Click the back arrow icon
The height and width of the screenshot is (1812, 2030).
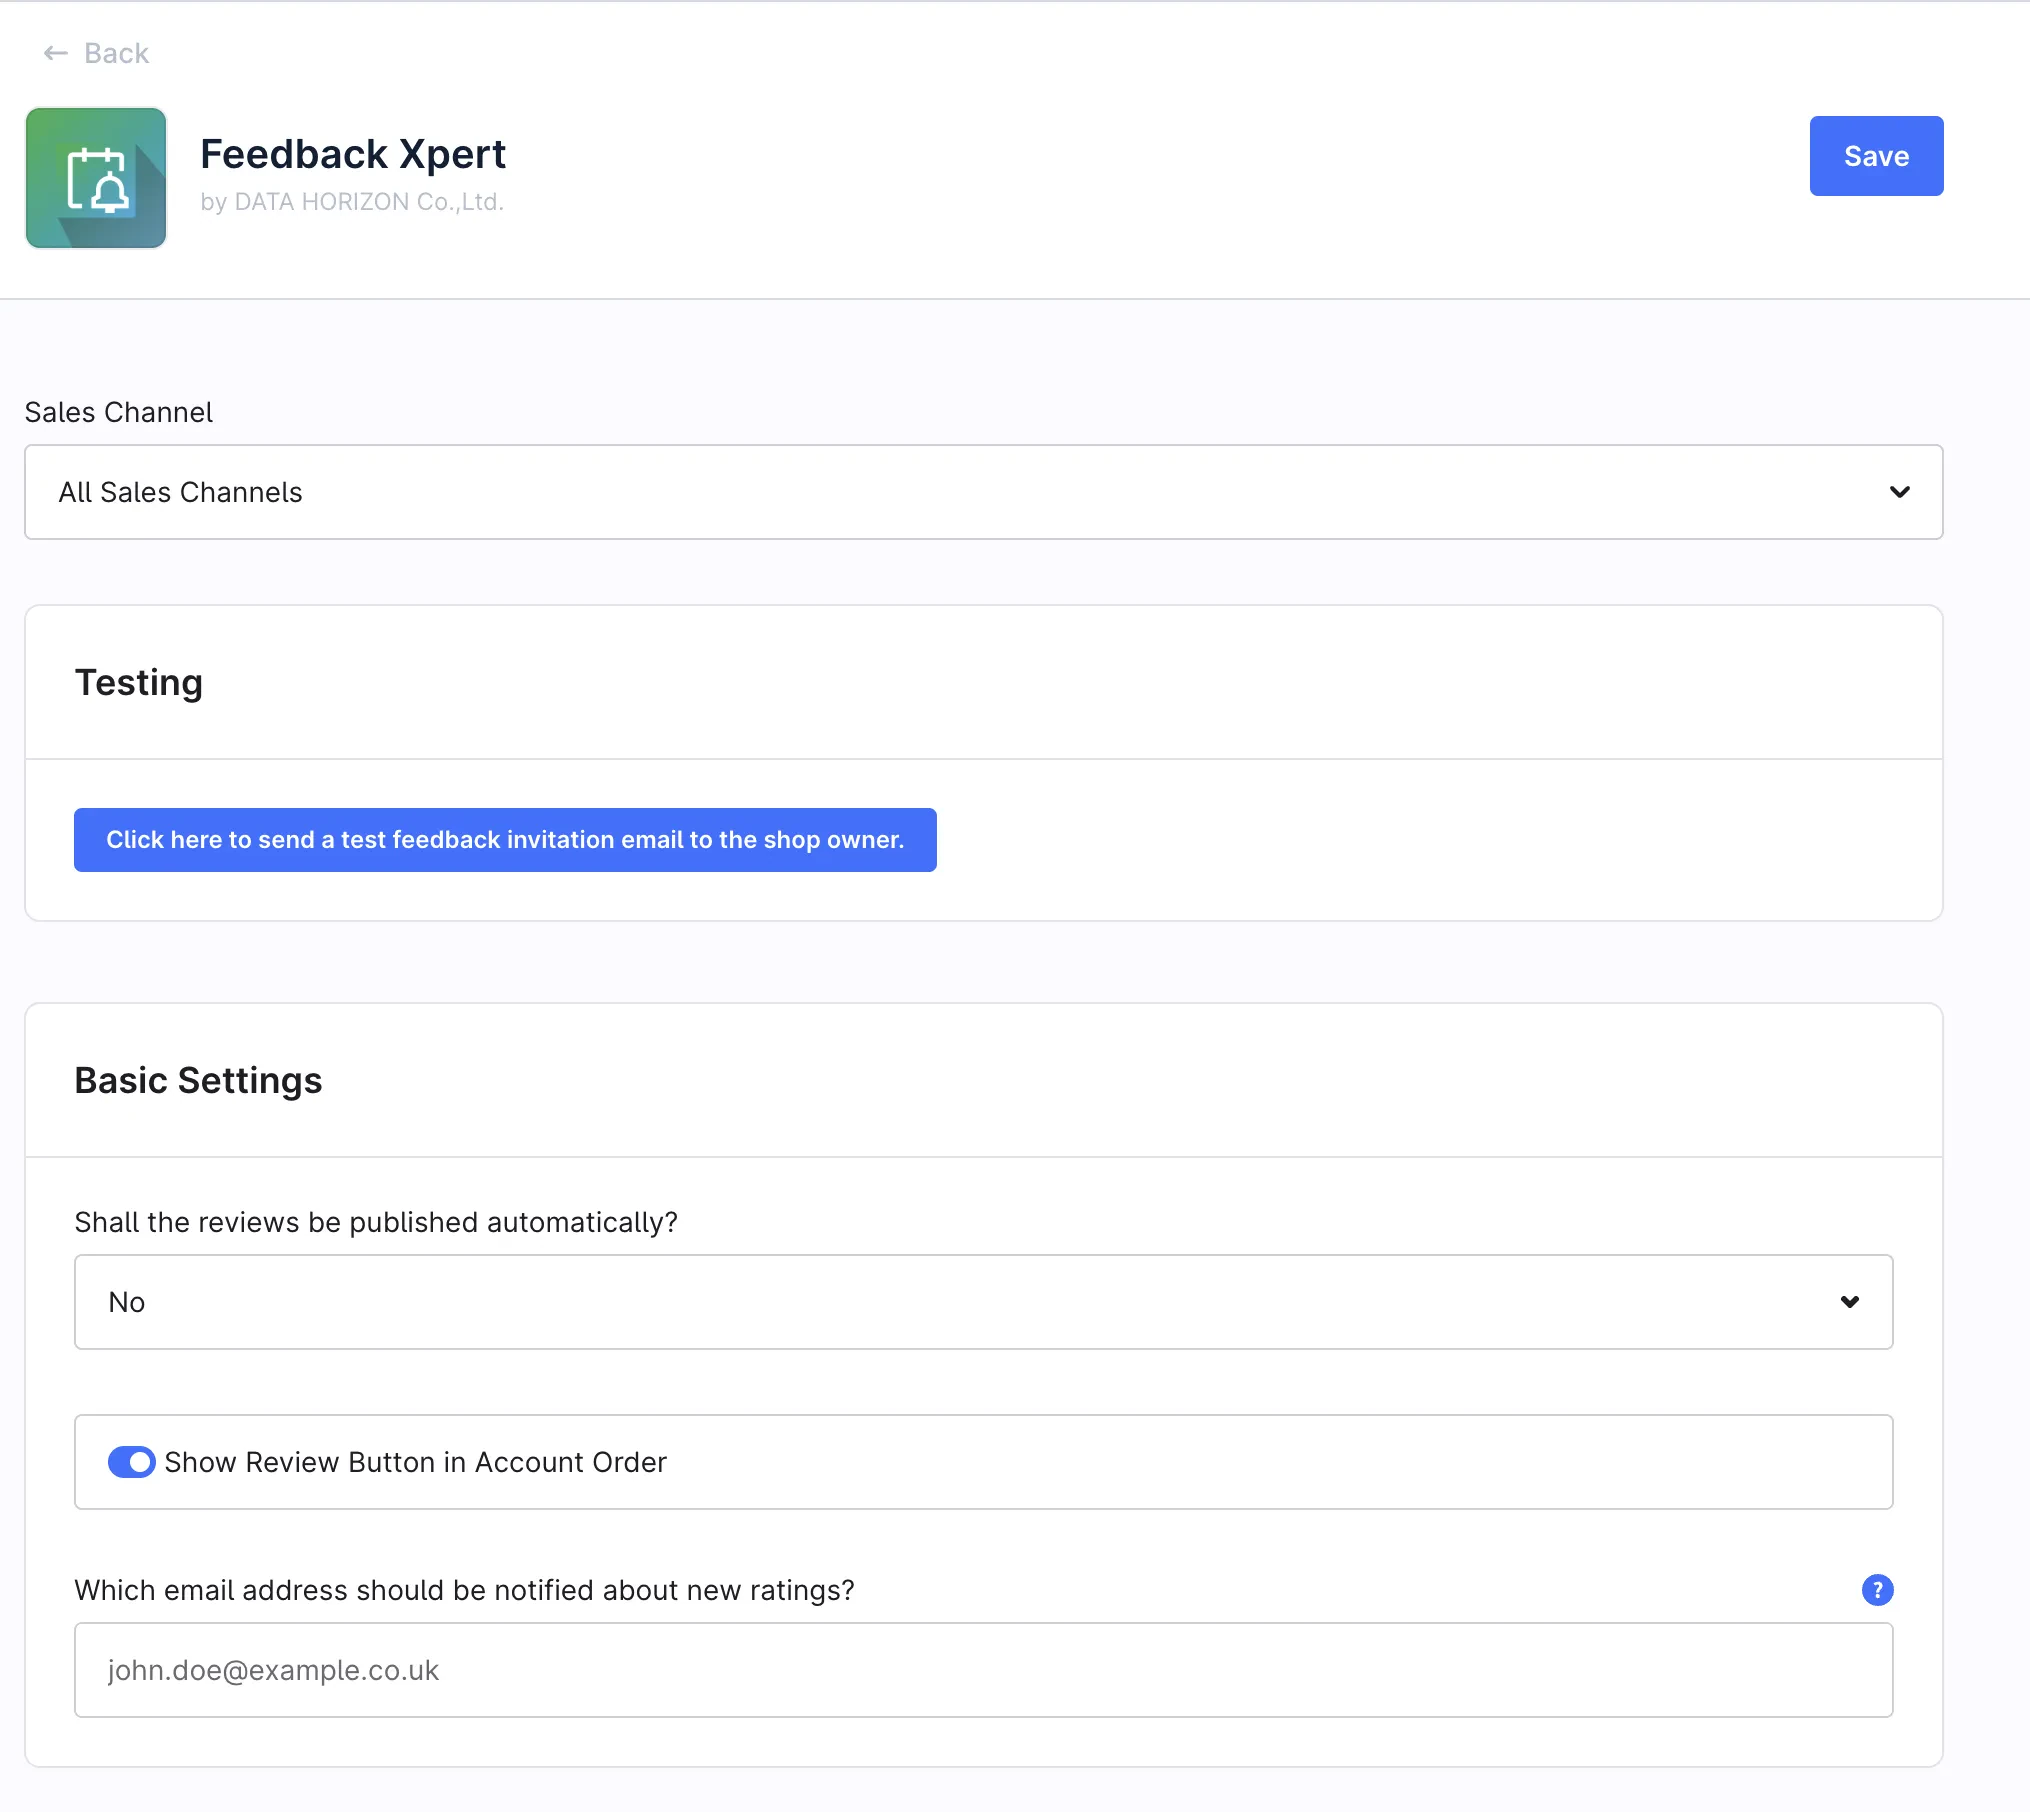(x=55, y=53)
